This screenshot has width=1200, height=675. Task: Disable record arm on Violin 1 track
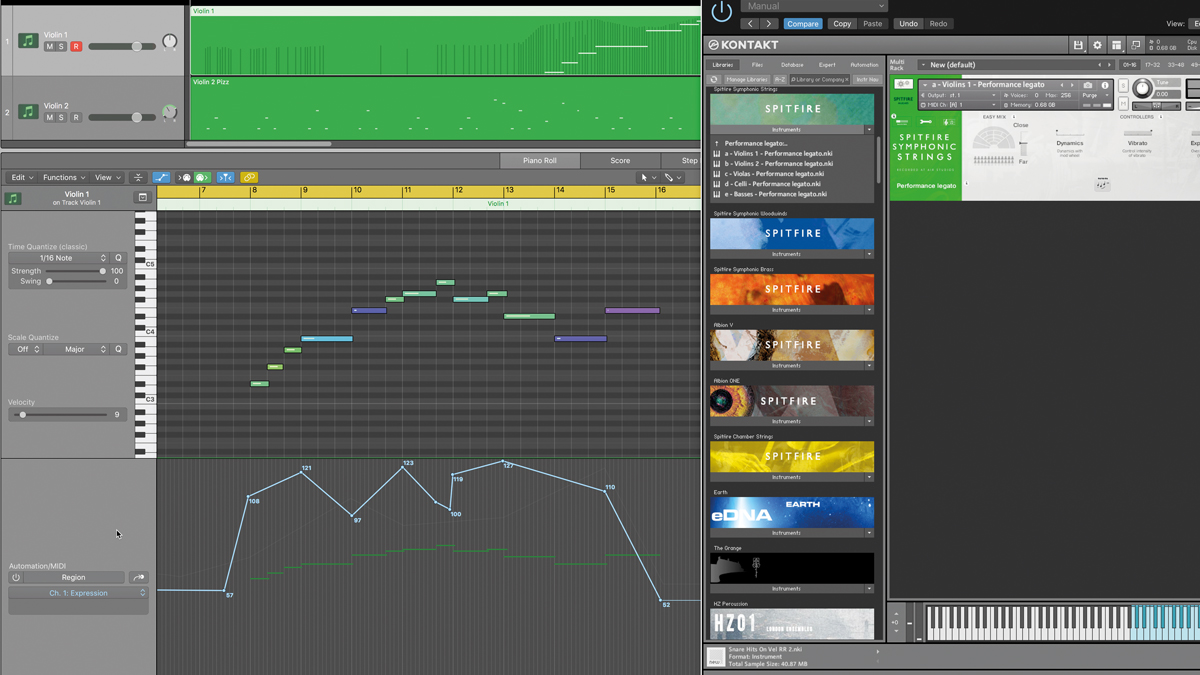click(x=76, y=47)
